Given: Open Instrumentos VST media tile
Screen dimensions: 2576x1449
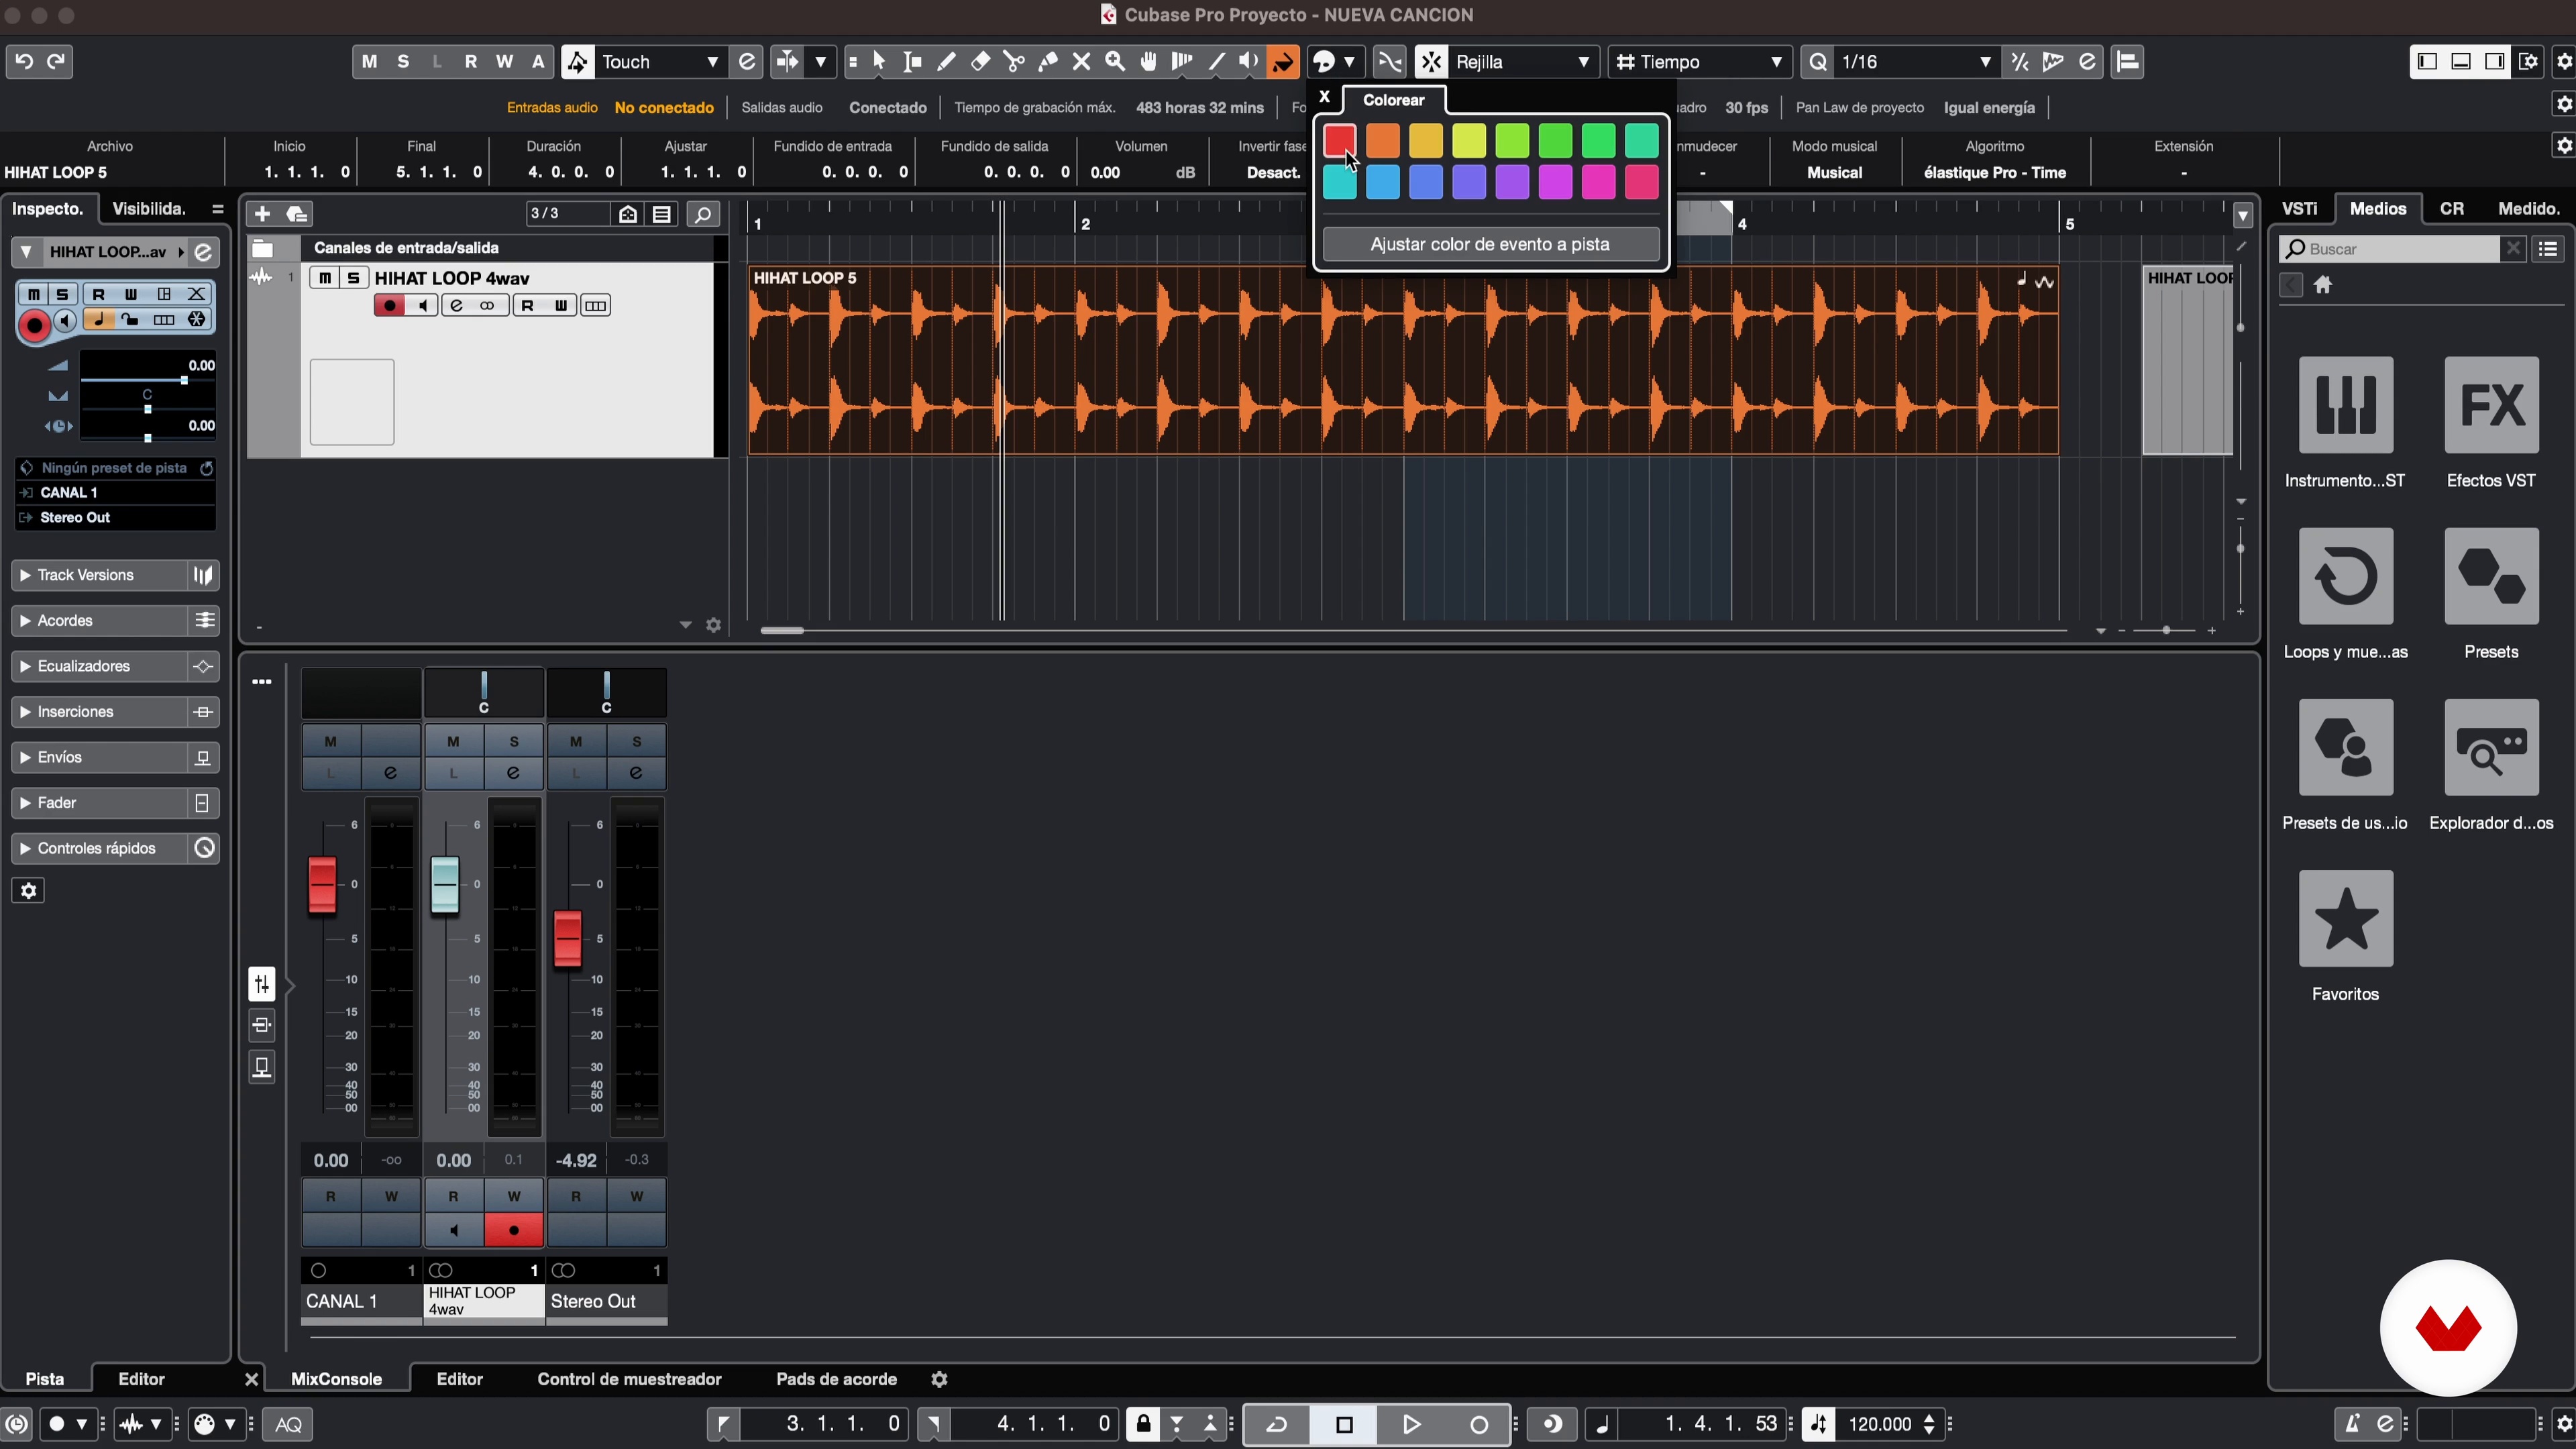Looking at the screenshot, I should tap(2345, 405).
